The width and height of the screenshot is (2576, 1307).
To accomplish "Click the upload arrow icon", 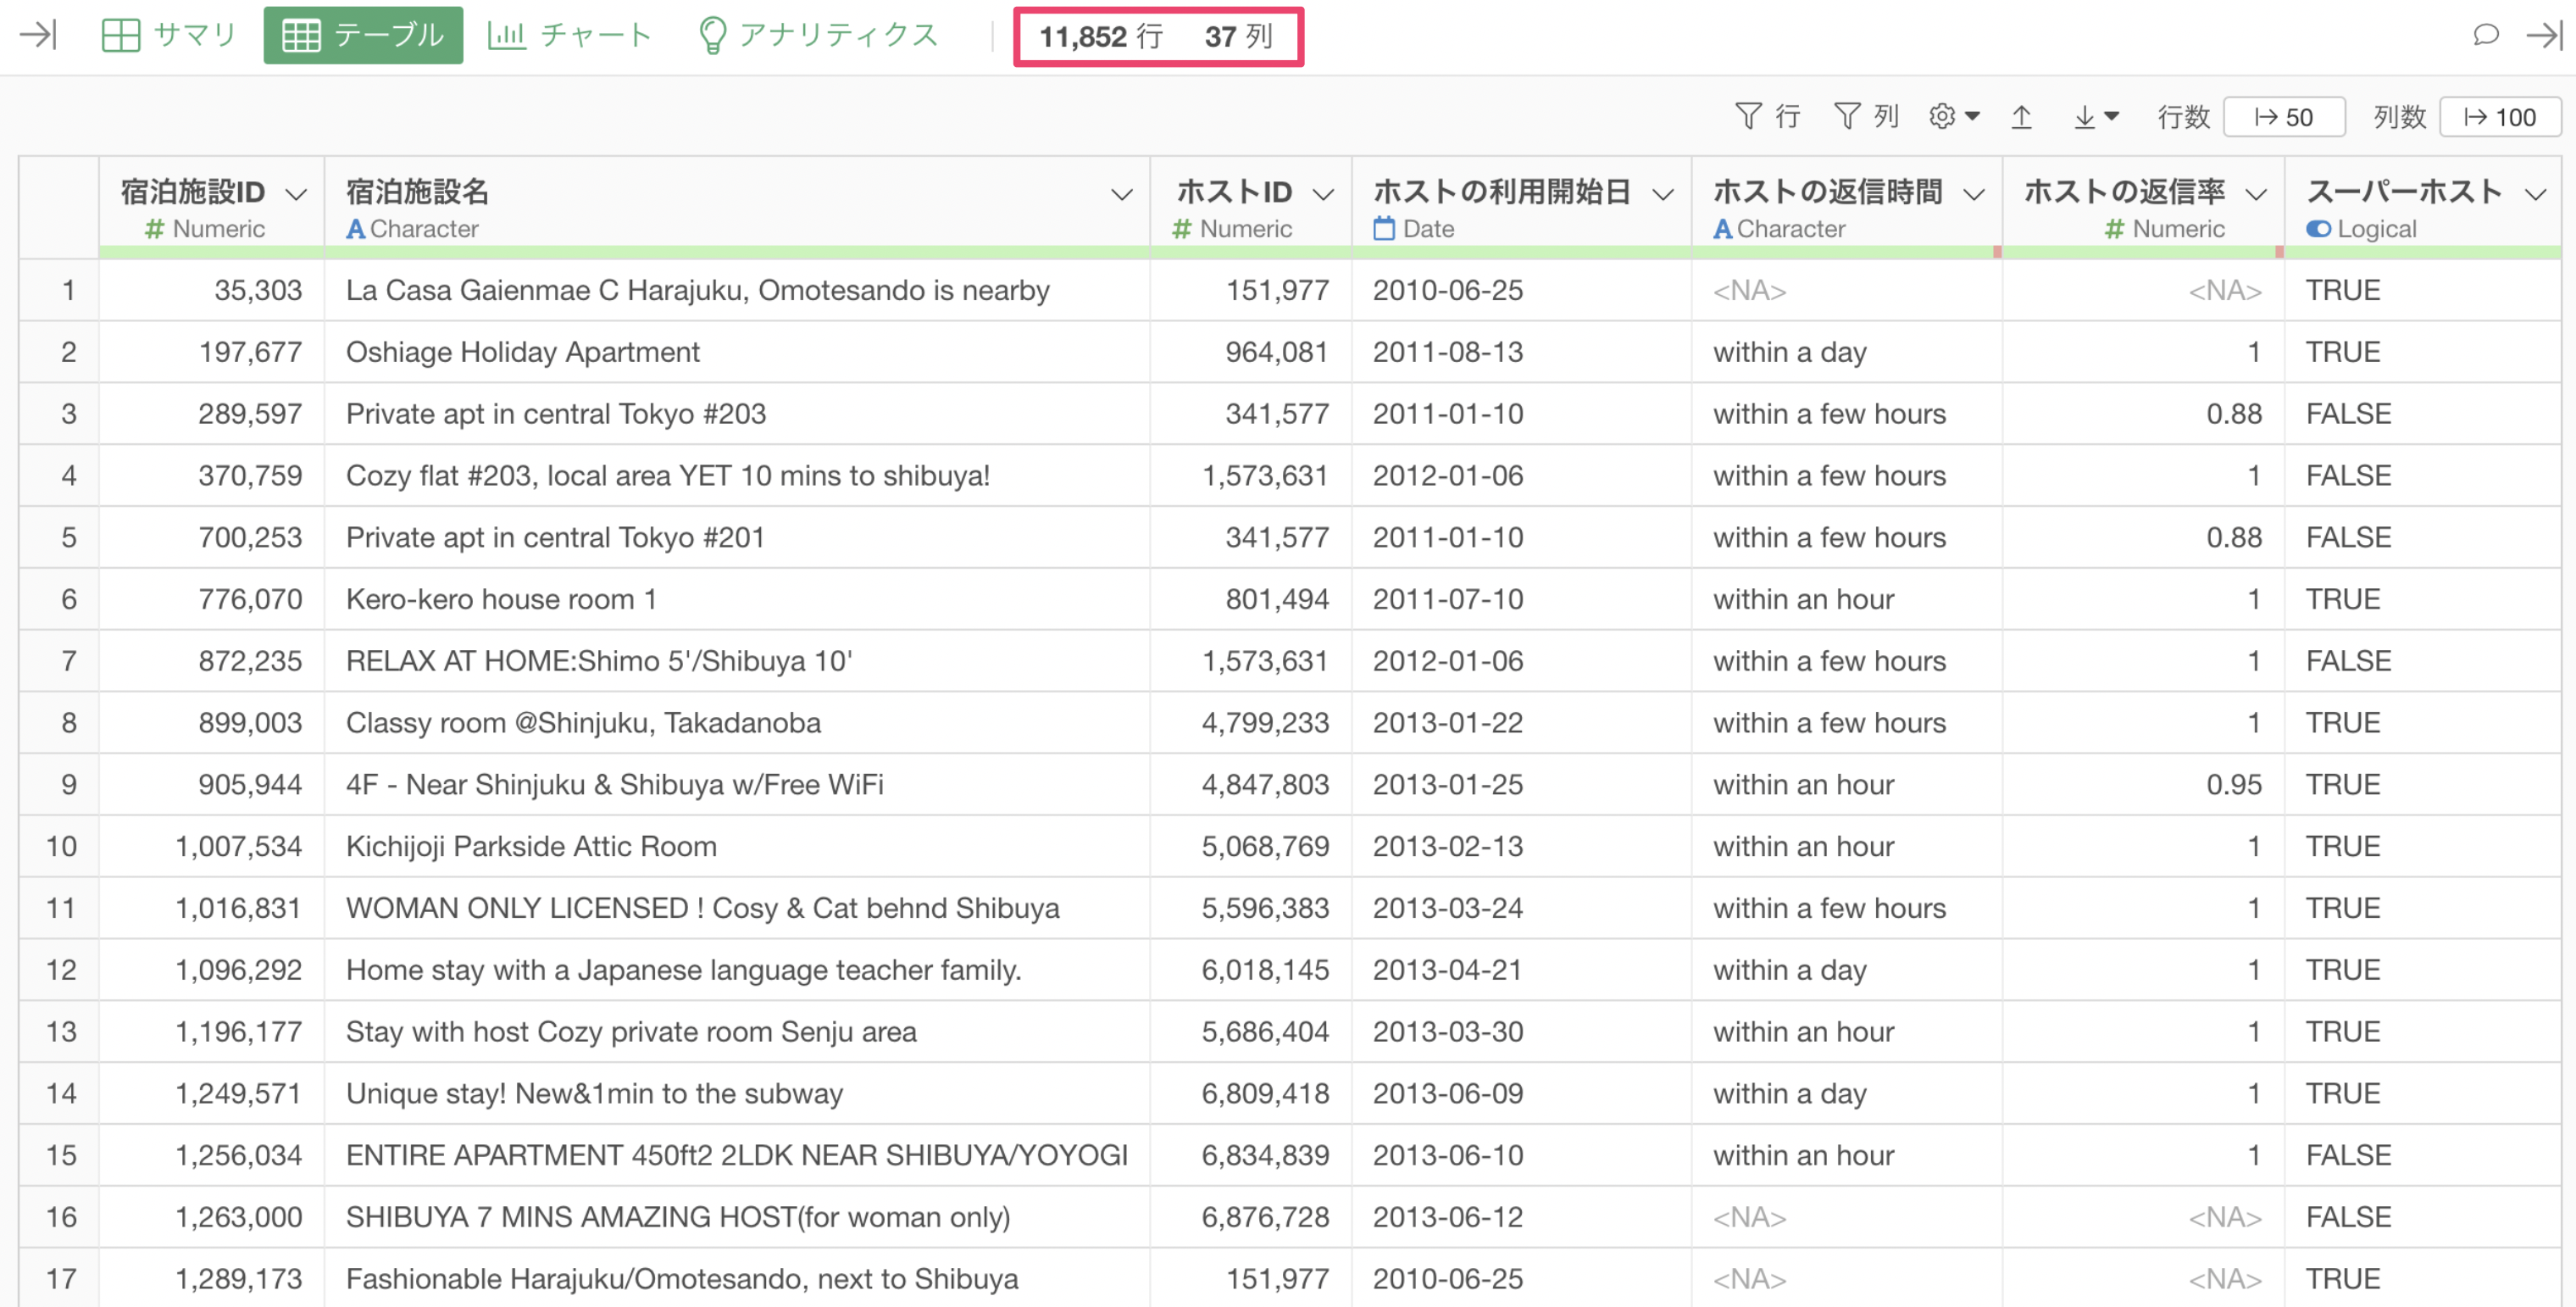I will pyautogui.click(x=2021, y=117).
